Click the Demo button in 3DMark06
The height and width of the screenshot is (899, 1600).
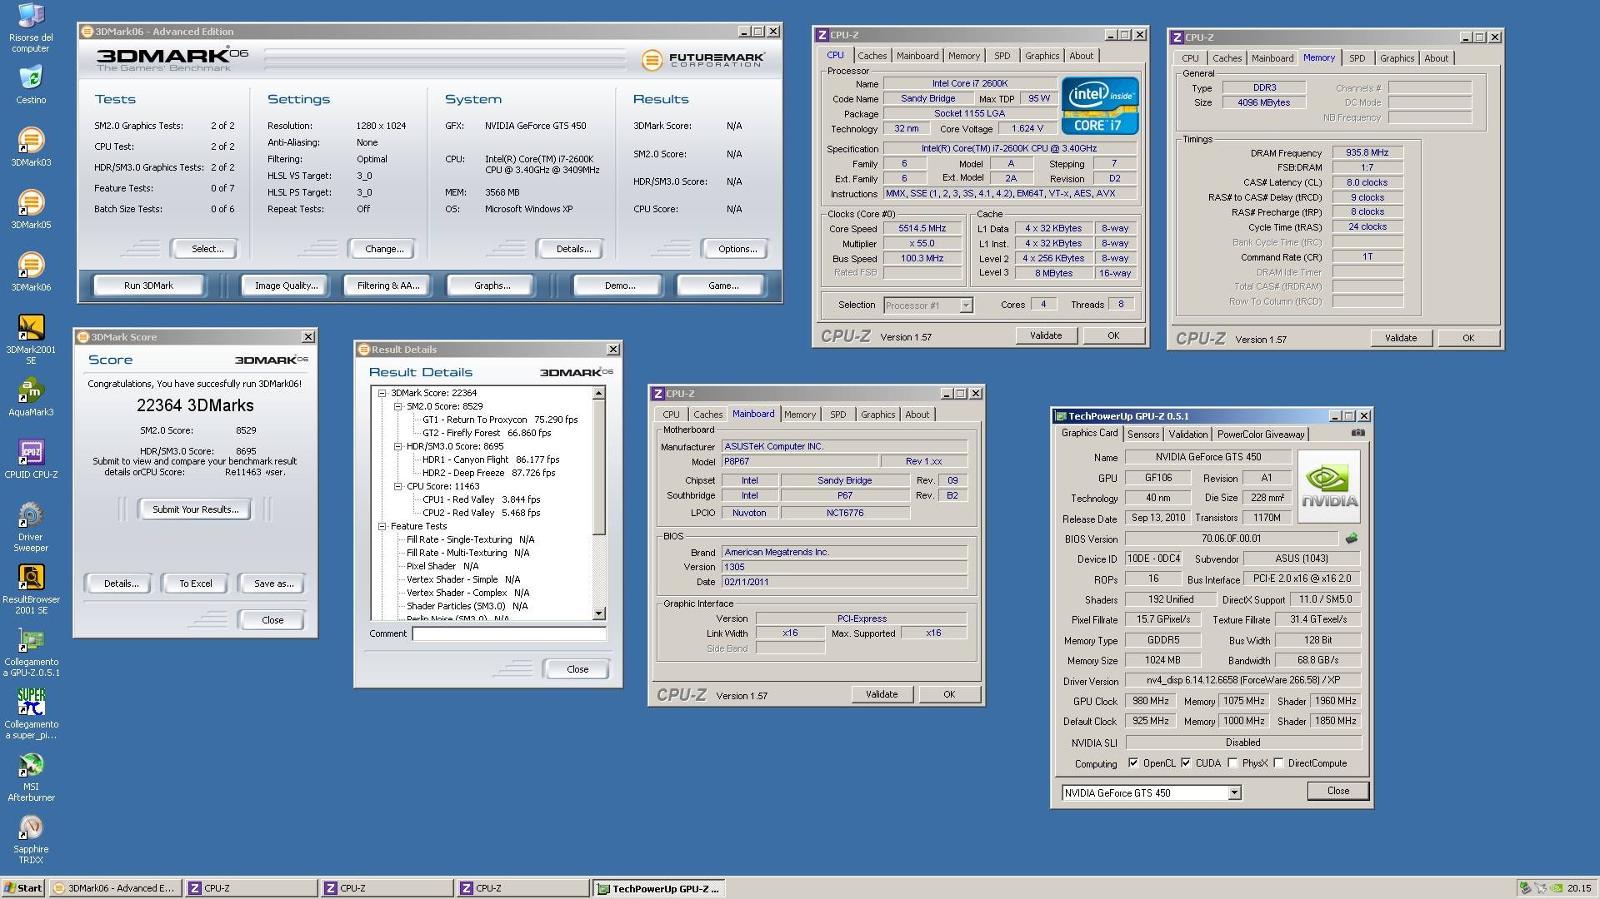620,286
